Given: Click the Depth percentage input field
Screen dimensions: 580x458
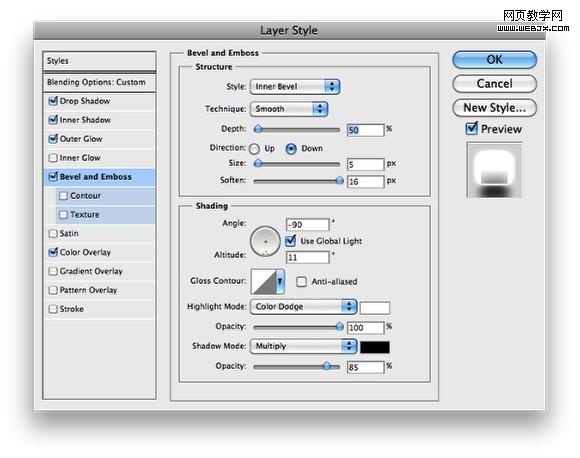Looking at the screenshot, I should 365,130.
